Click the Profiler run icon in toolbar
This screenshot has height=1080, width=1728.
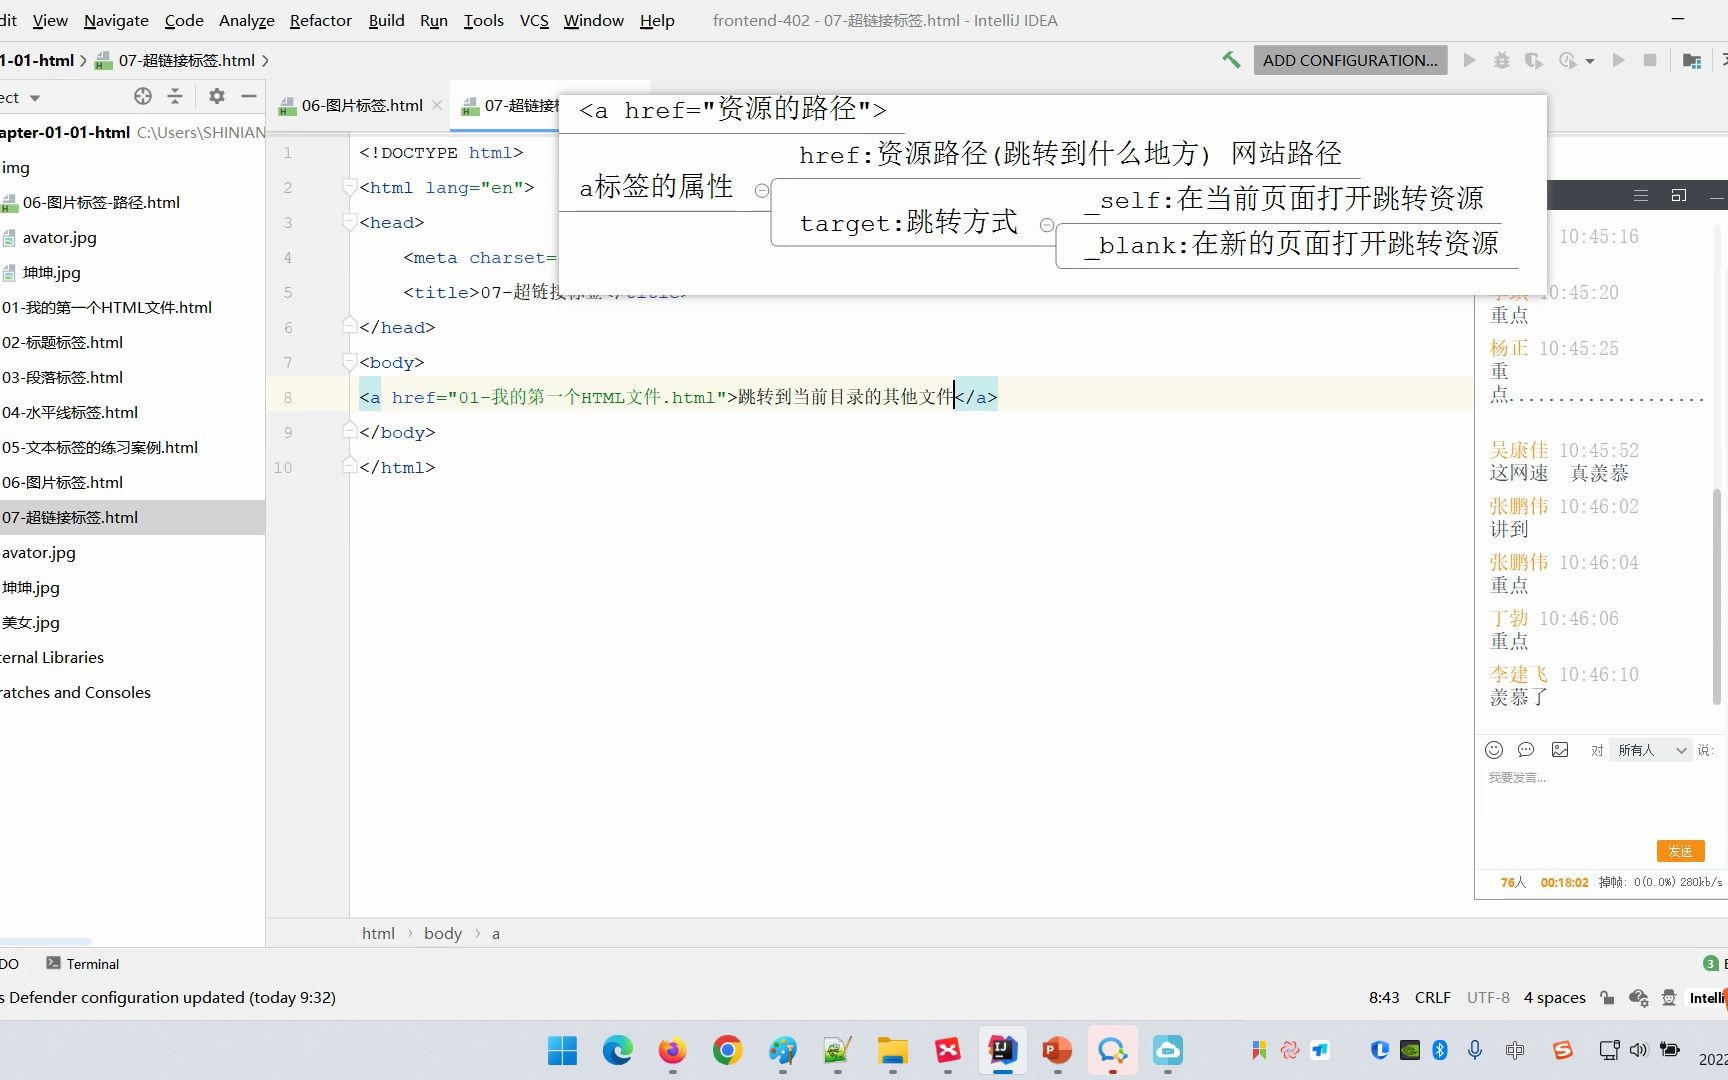1567,60
